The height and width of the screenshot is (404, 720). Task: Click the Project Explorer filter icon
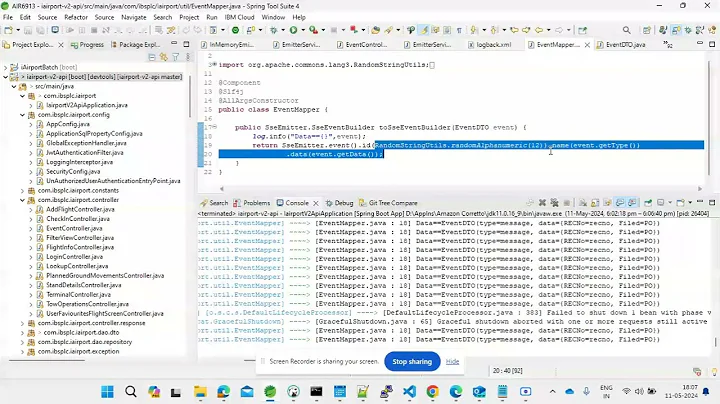pos(175,57)
